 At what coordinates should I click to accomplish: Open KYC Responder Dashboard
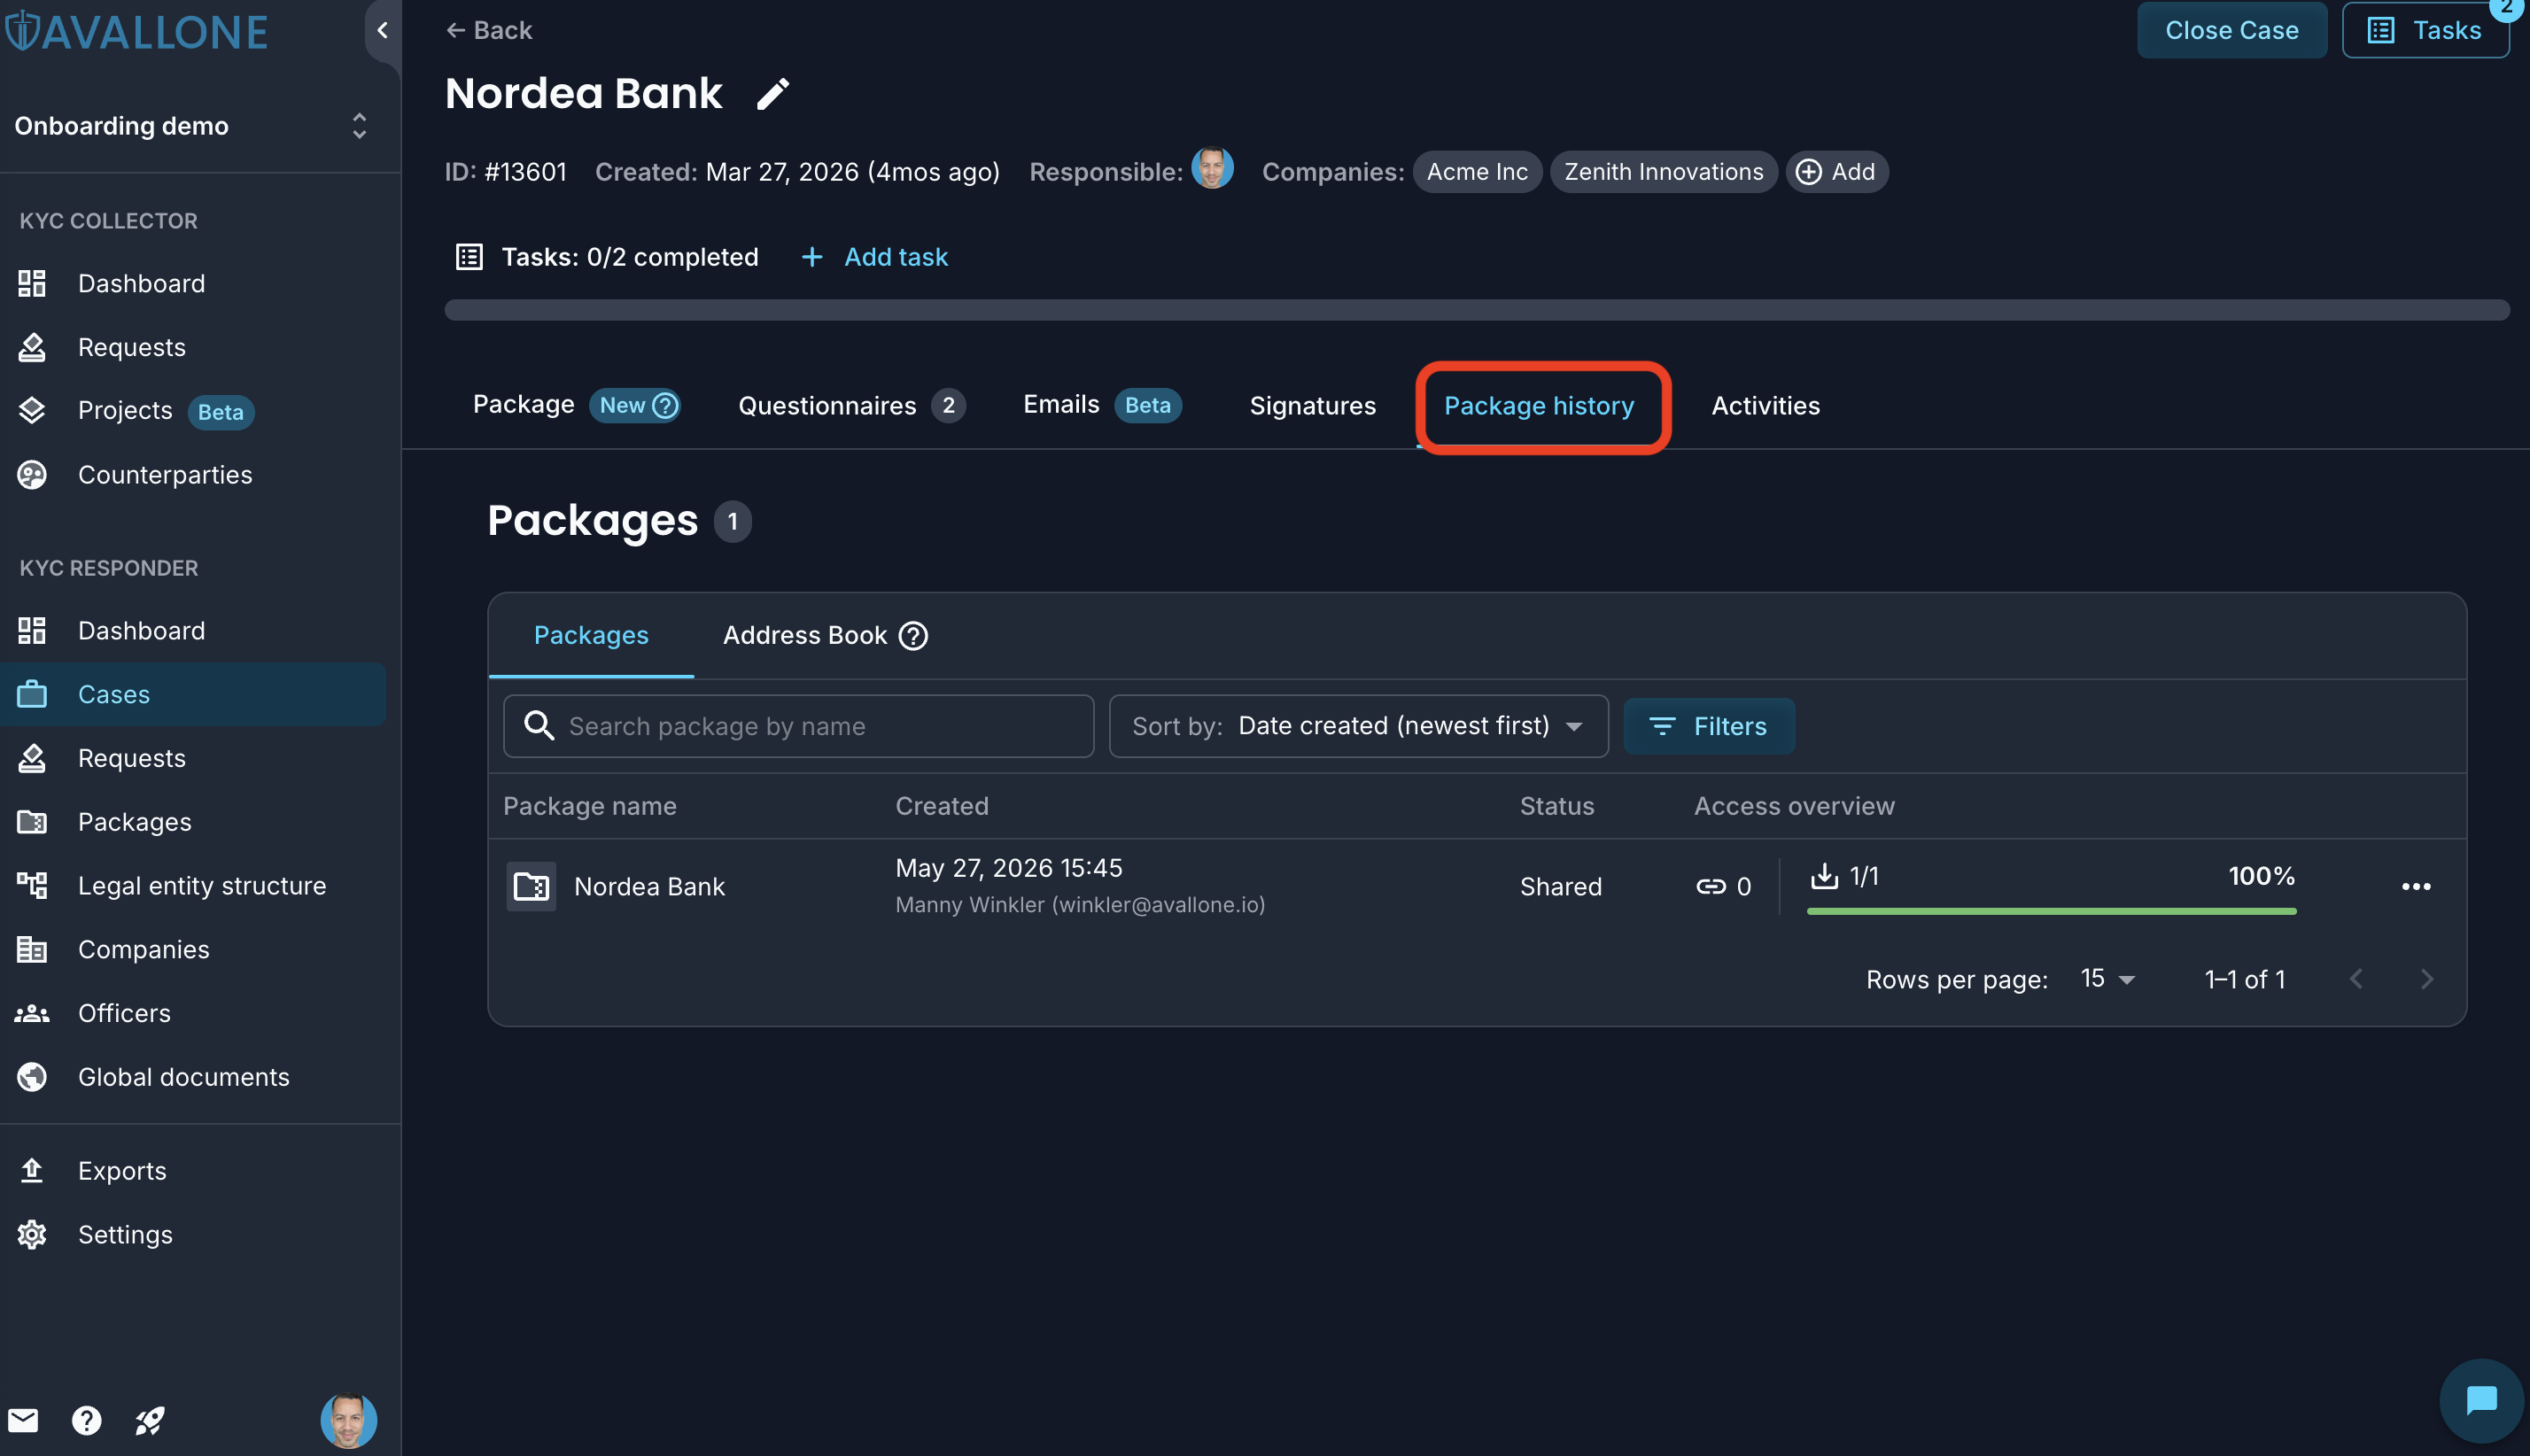point(193,630)
